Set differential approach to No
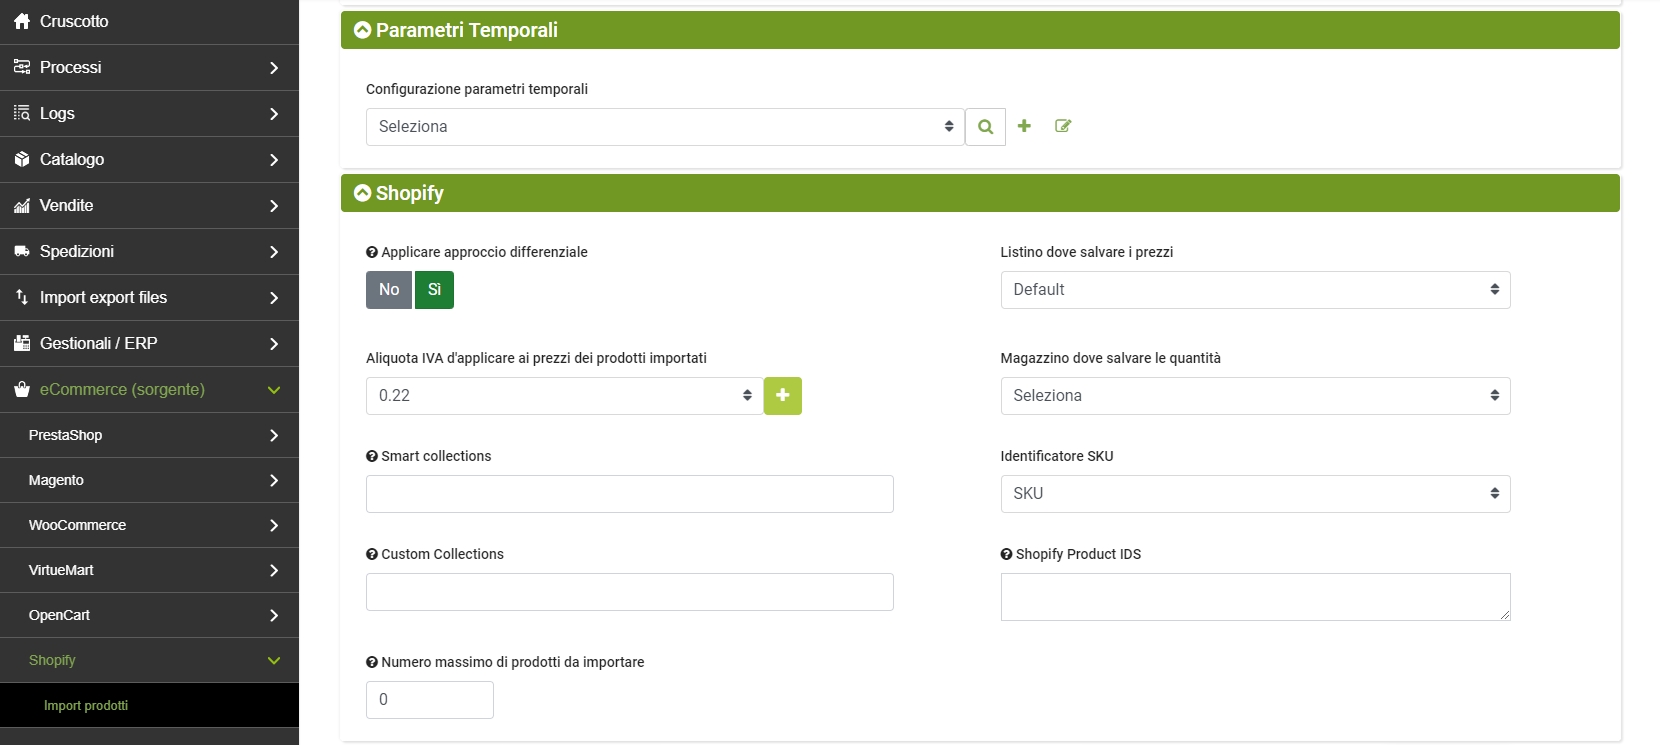The height and width of the screenshot is (745, 1660). click(389, 290)
